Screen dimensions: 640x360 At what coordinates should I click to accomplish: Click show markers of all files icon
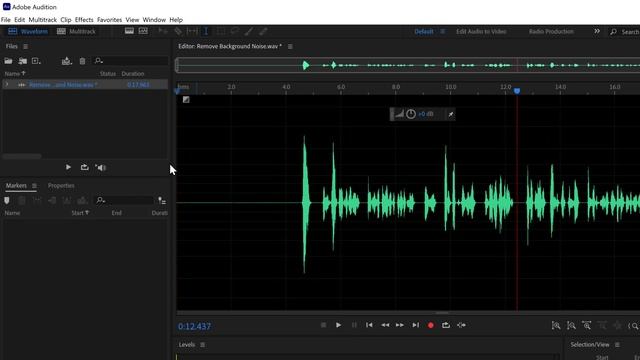click(162, 200)
